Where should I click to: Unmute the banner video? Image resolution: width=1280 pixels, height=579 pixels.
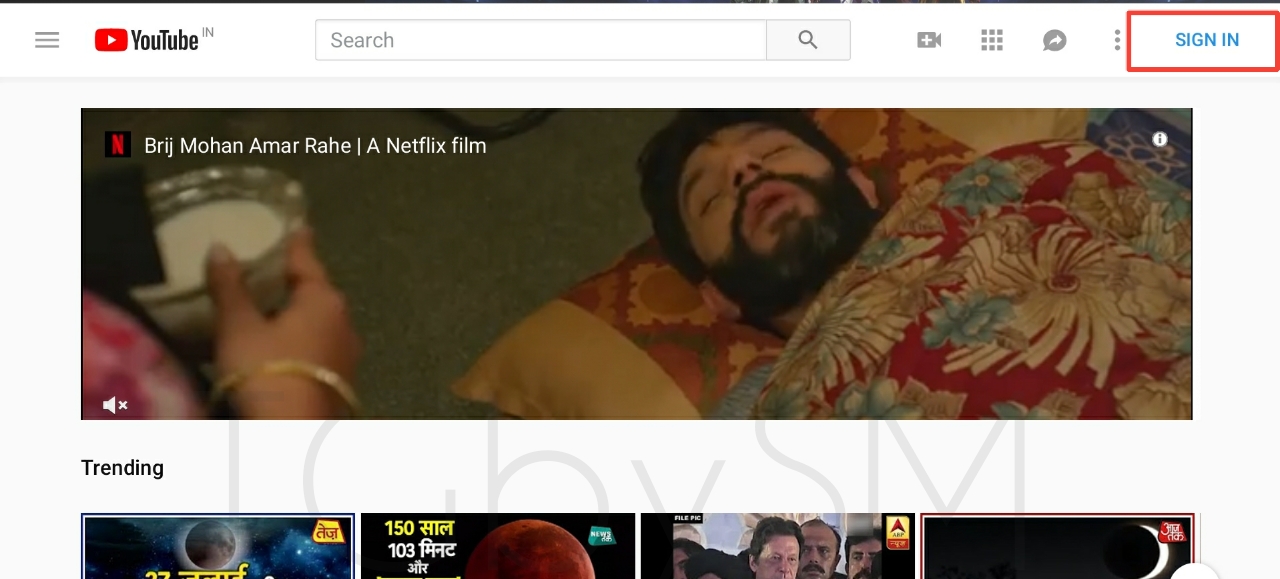pyautogui.click(x=115, y=404)
